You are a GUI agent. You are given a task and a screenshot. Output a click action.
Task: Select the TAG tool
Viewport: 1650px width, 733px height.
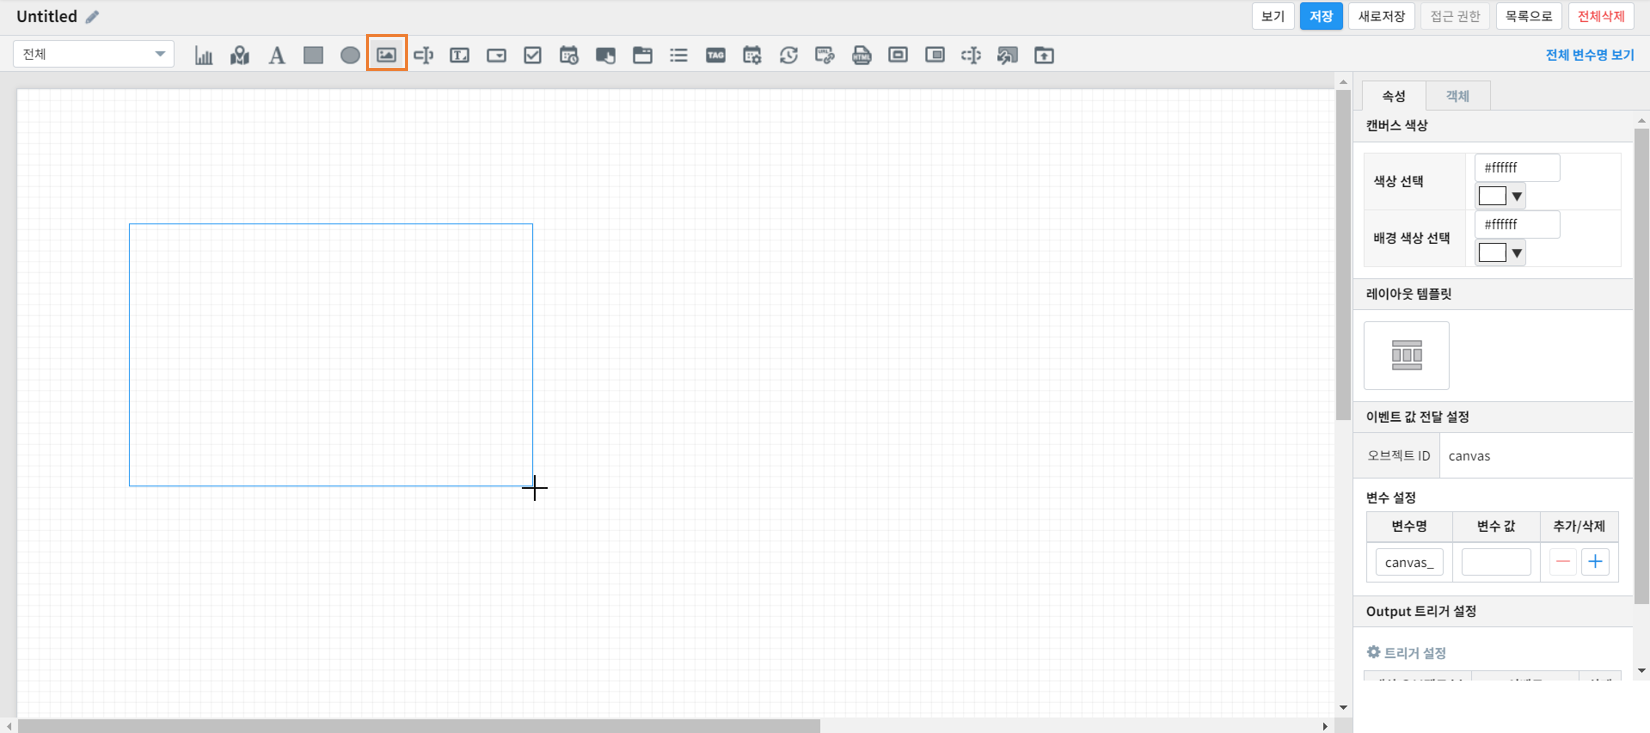tap(716, 55)
